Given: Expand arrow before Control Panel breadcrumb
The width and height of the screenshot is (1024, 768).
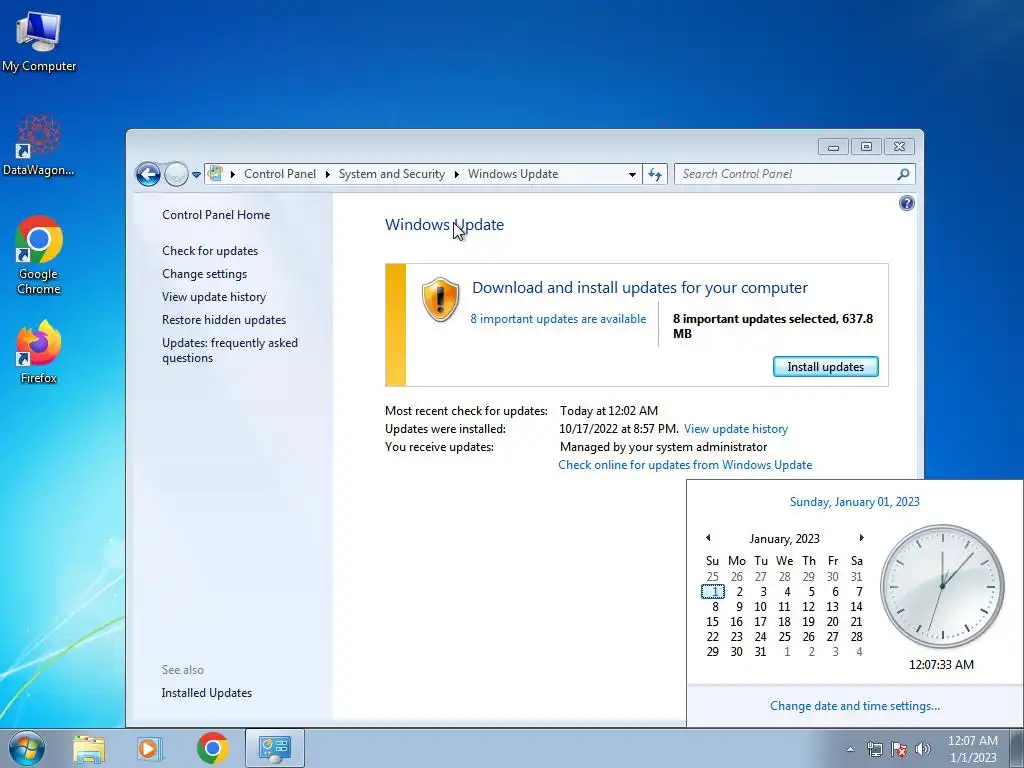Looking at the screenshot, I should pos(232,174).
